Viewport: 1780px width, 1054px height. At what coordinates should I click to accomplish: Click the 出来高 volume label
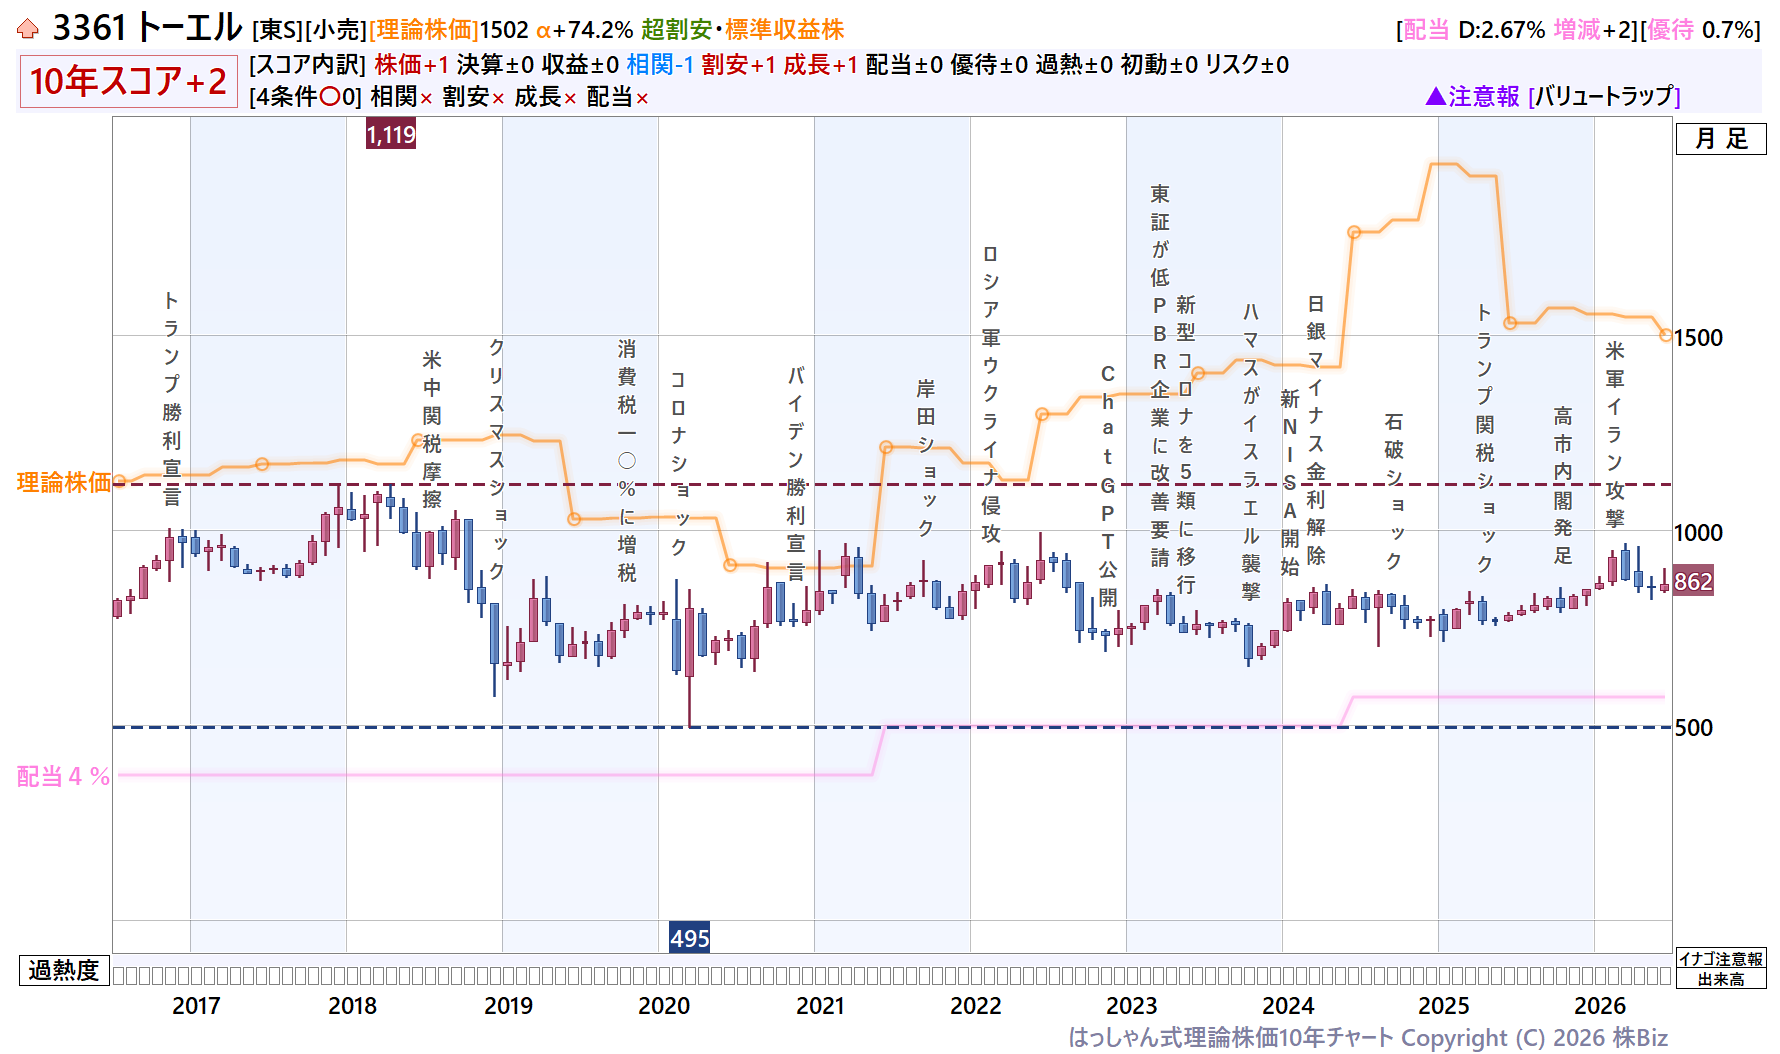click(x=1721, y=979)
